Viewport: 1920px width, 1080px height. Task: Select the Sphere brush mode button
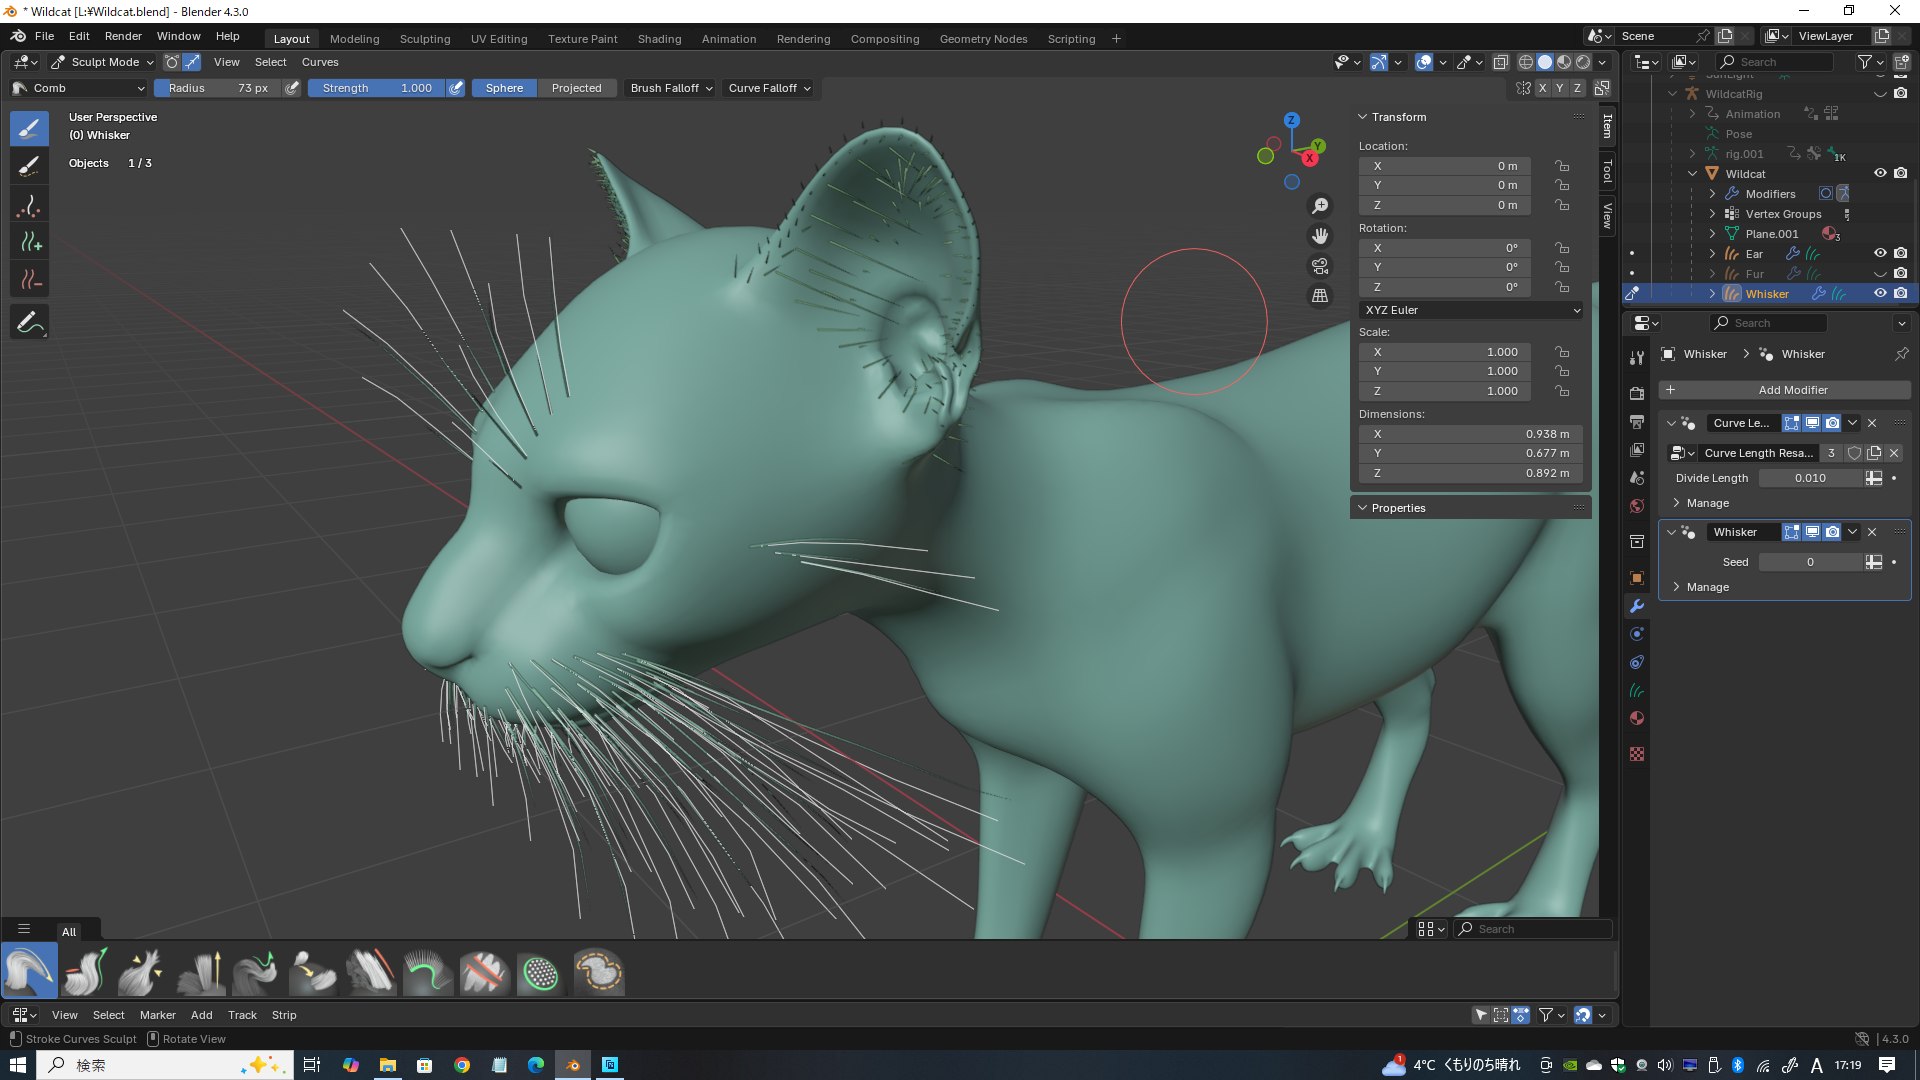pyautogui.click(x=504, y=88)
